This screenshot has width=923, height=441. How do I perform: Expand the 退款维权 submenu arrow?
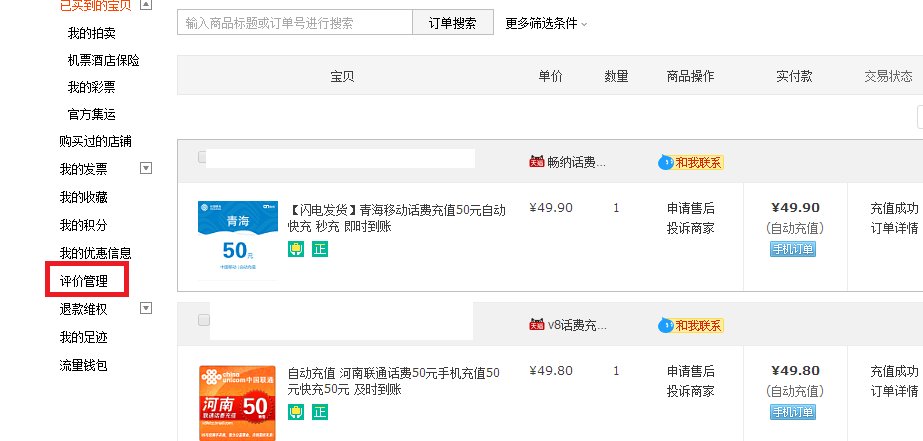(146, 308)
